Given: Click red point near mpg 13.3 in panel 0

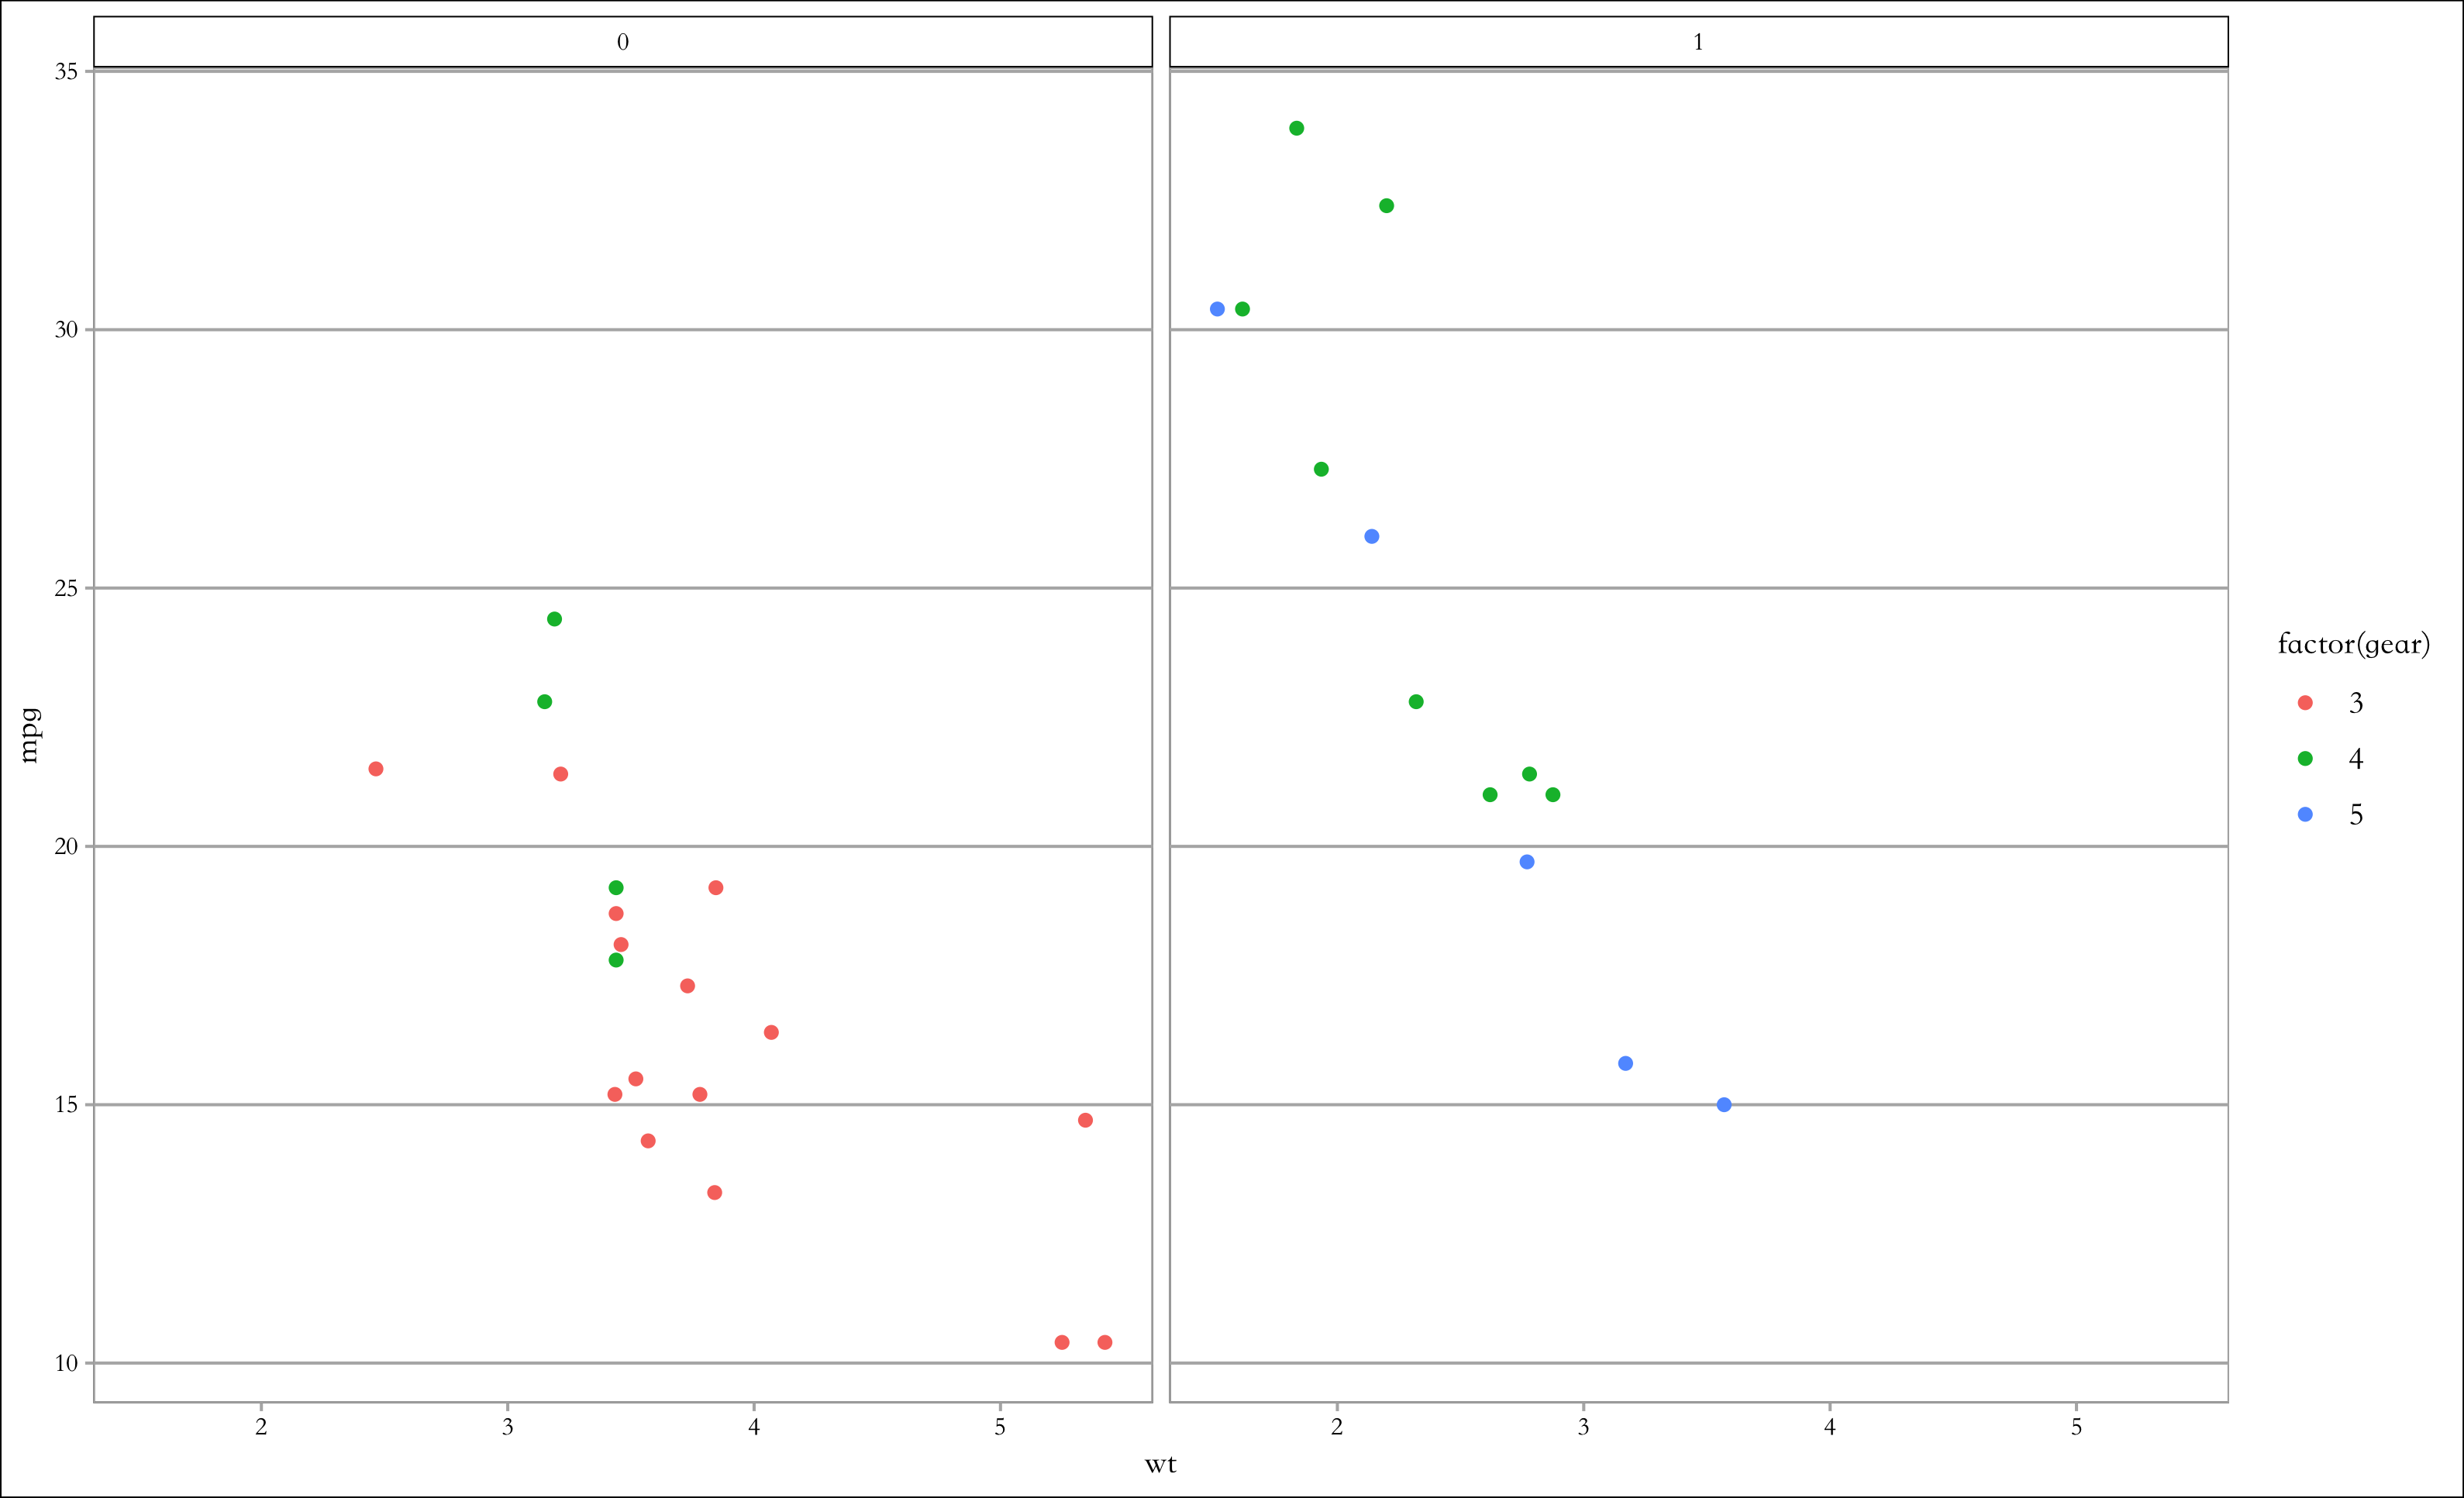Looking at the screenshot, I should click(715, 1192).
